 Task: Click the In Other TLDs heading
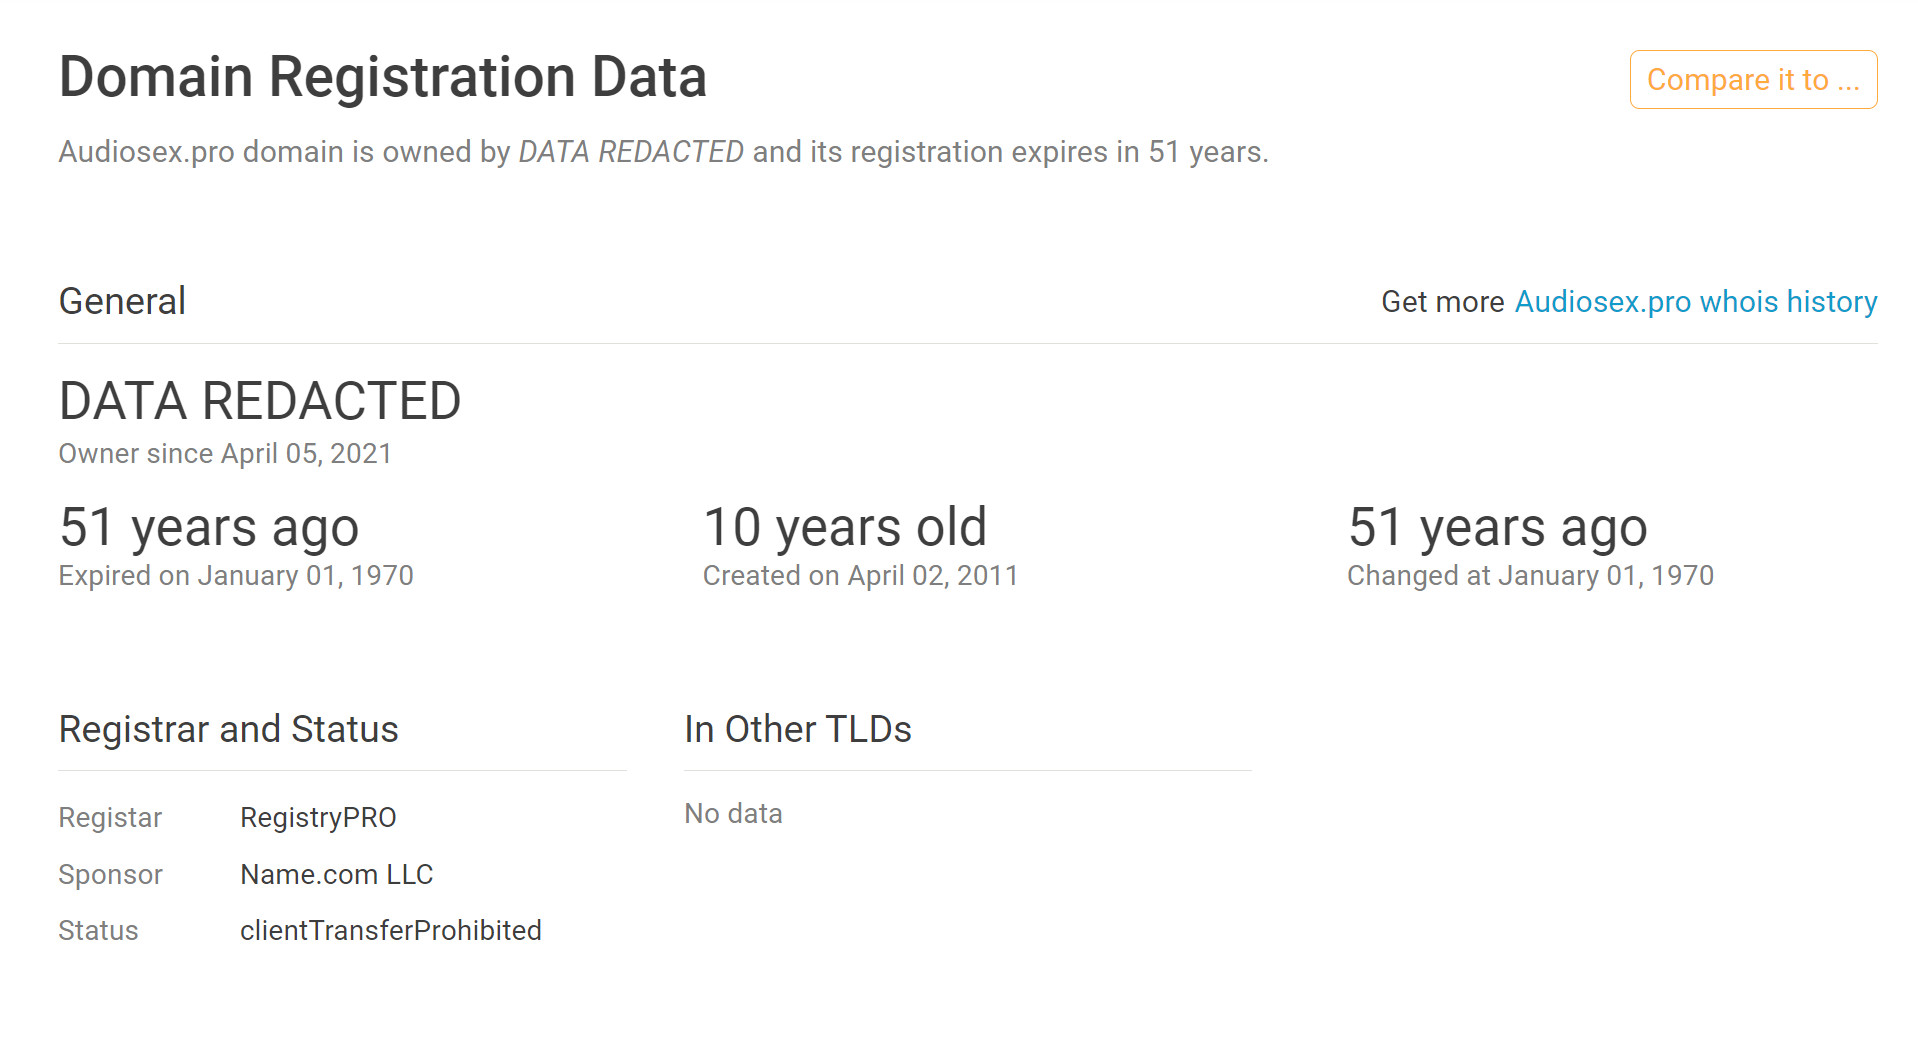(798, 729)
